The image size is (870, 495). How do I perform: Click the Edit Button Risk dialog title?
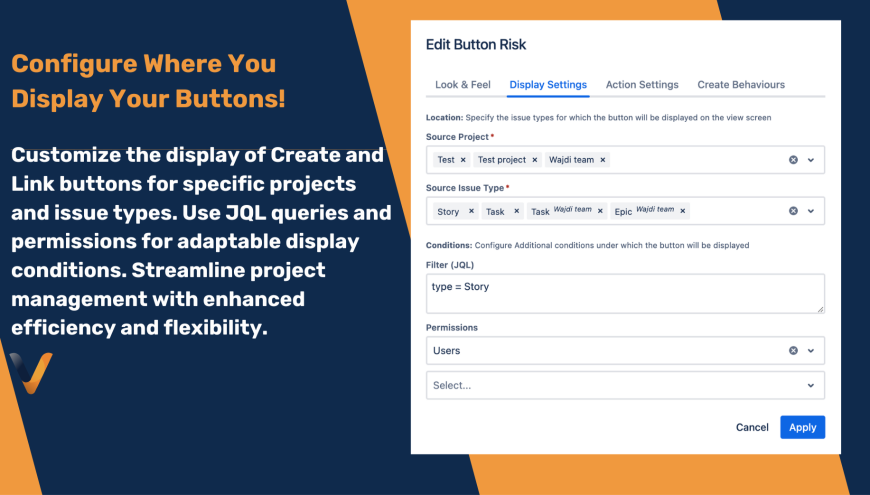coord(476,44)
